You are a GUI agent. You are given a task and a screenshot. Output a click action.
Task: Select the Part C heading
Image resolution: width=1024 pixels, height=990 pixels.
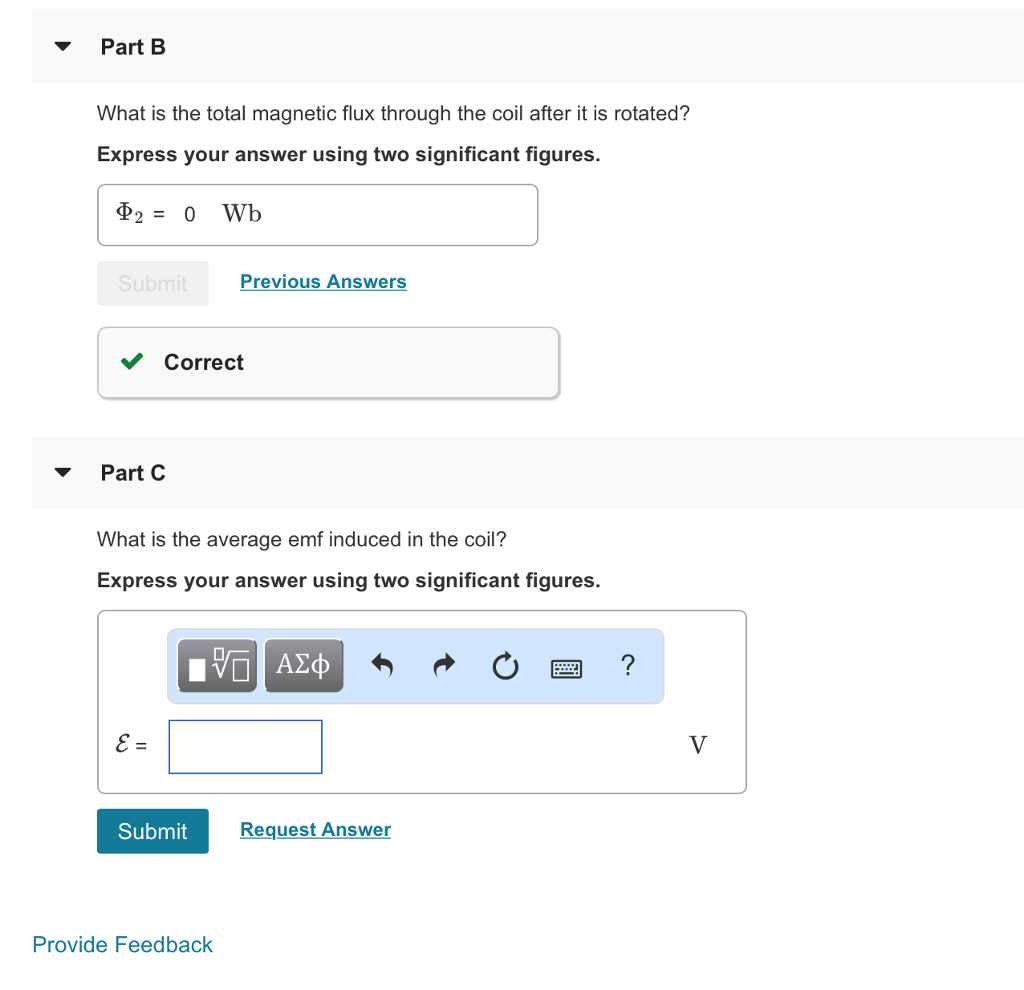coord(133,472)
